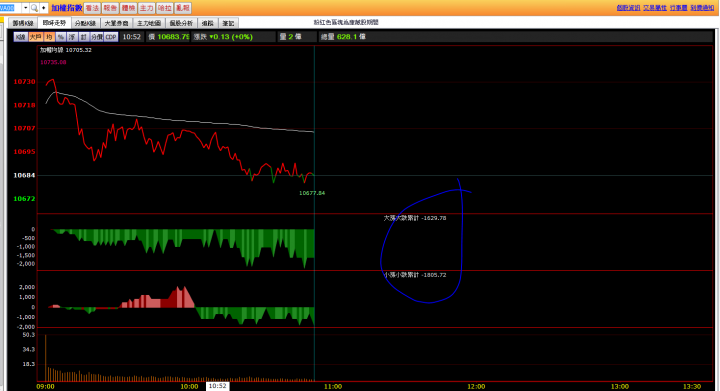Switch to the tab right of 個股分析
This screenshot has width=720, height=391.
[208, 23]
